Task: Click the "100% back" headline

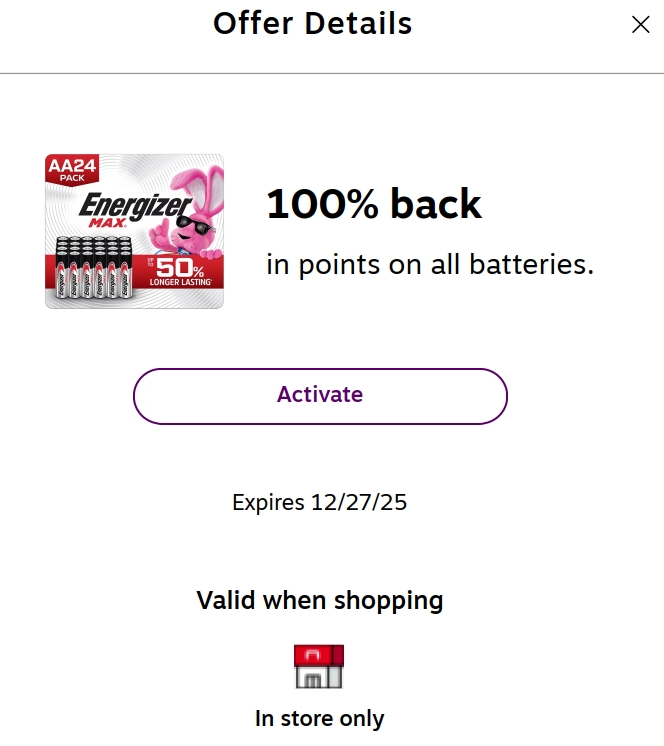Action: point(374,205)
